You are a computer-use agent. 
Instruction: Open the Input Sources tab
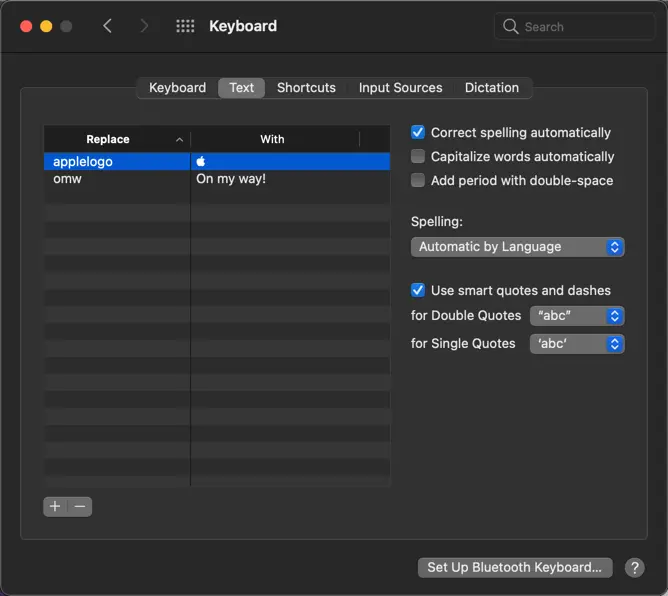point(400,88)
